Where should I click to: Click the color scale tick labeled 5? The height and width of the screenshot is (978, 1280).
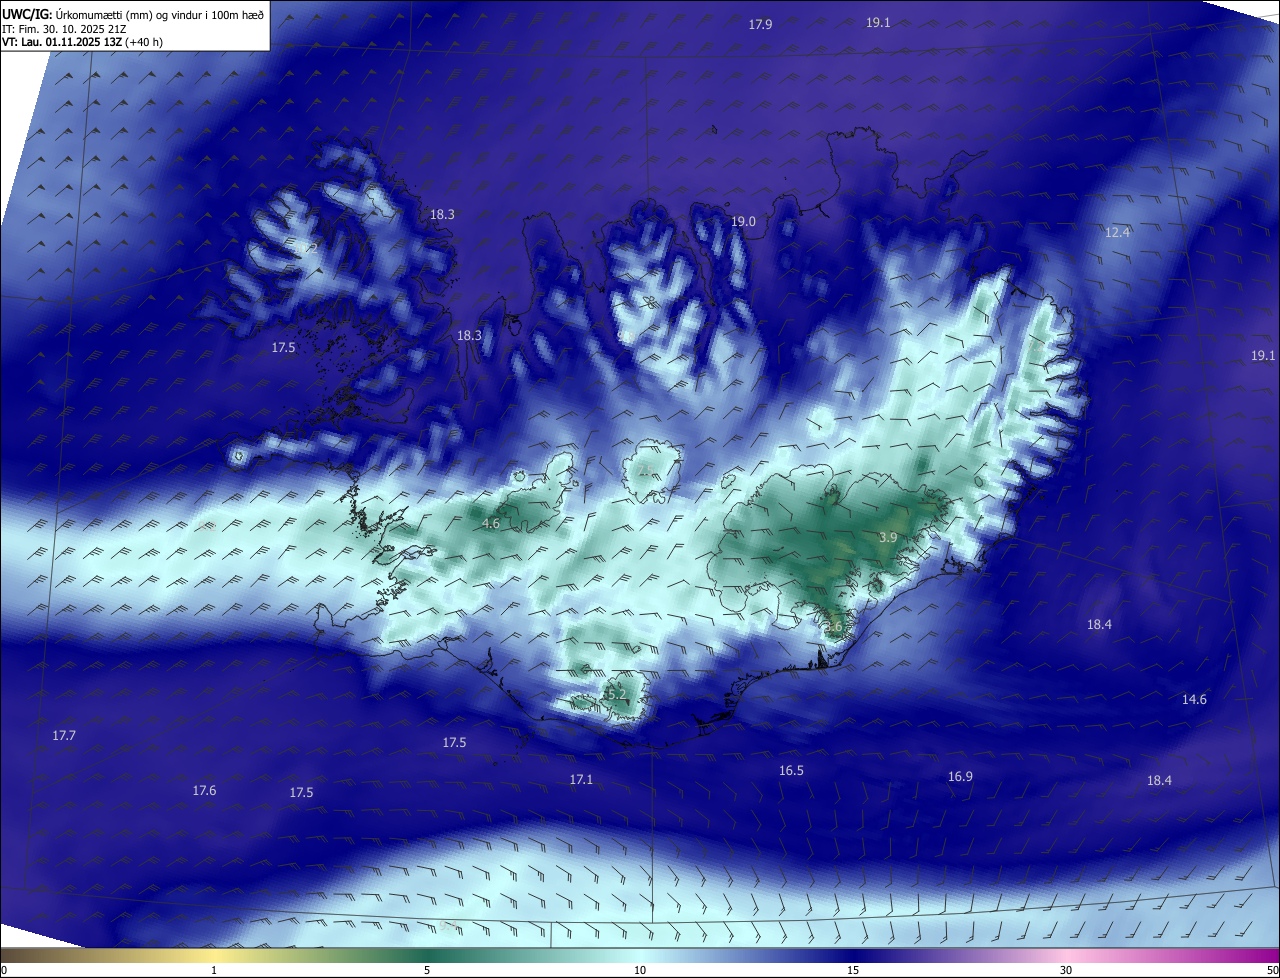point(427,971)
